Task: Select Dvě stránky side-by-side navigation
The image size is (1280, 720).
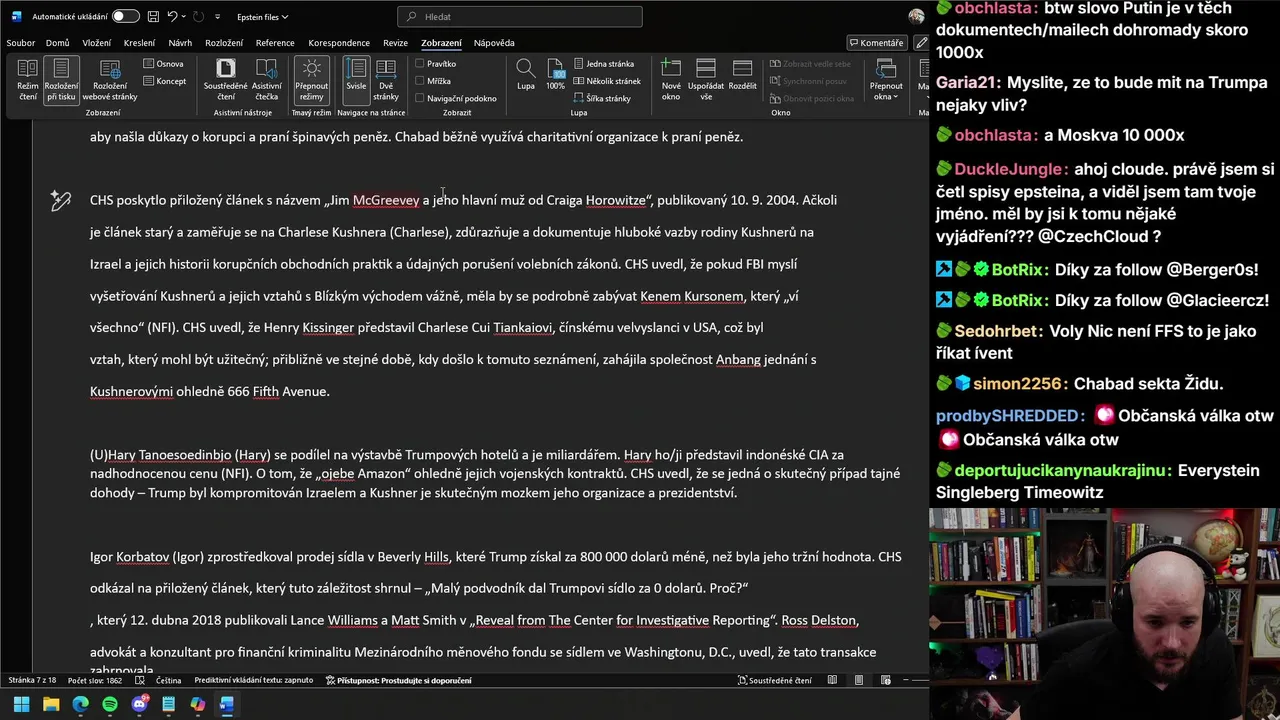Action: click(386, 79)
